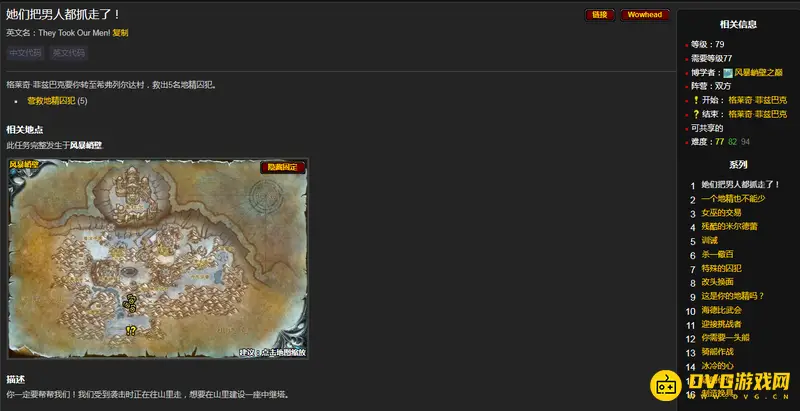Open series quest 你需要一头熊
The height and width of the screenshot is (411, 800).
pyautogui.click(x=726, y=338)
